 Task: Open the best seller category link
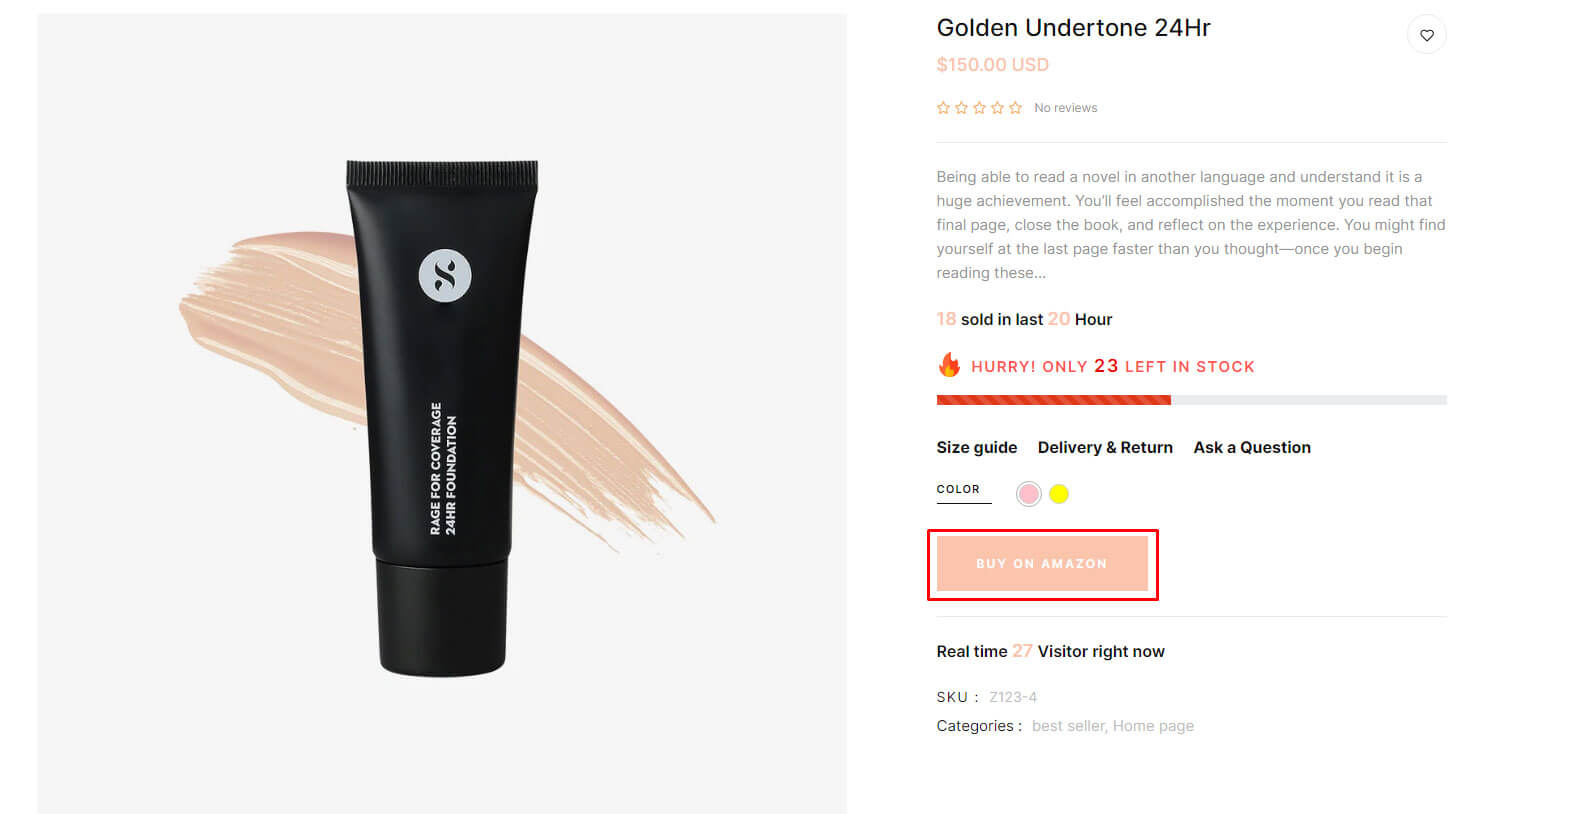tap(1068, 726)
